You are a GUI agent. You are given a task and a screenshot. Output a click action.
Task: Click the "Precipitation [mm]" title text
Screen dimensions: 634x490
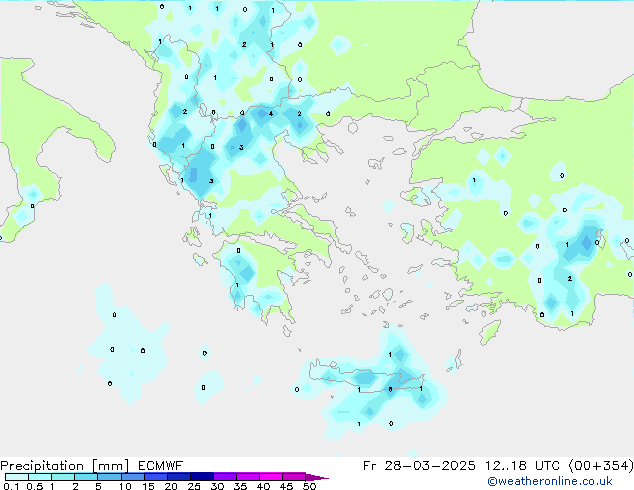coord(65,466)
